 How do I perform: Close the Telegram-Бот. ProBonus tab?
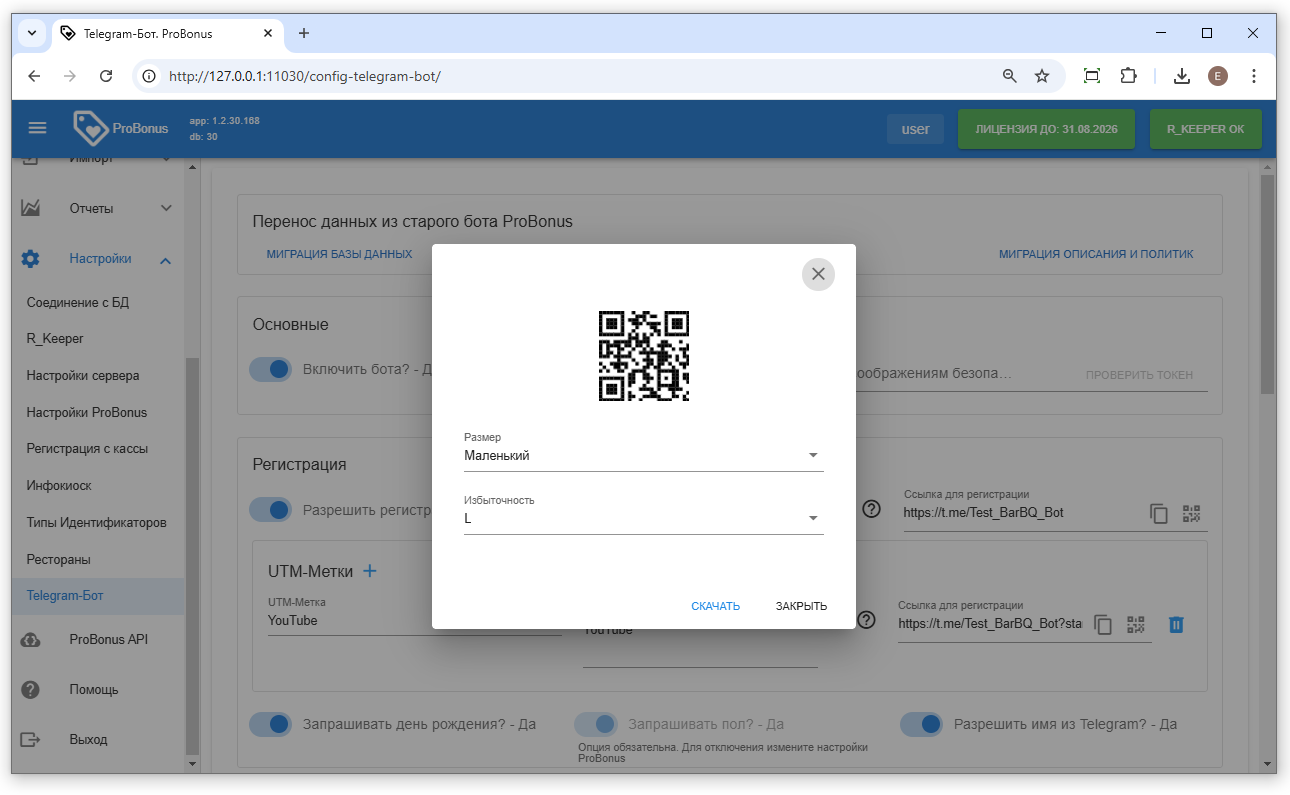coord(268,33)
